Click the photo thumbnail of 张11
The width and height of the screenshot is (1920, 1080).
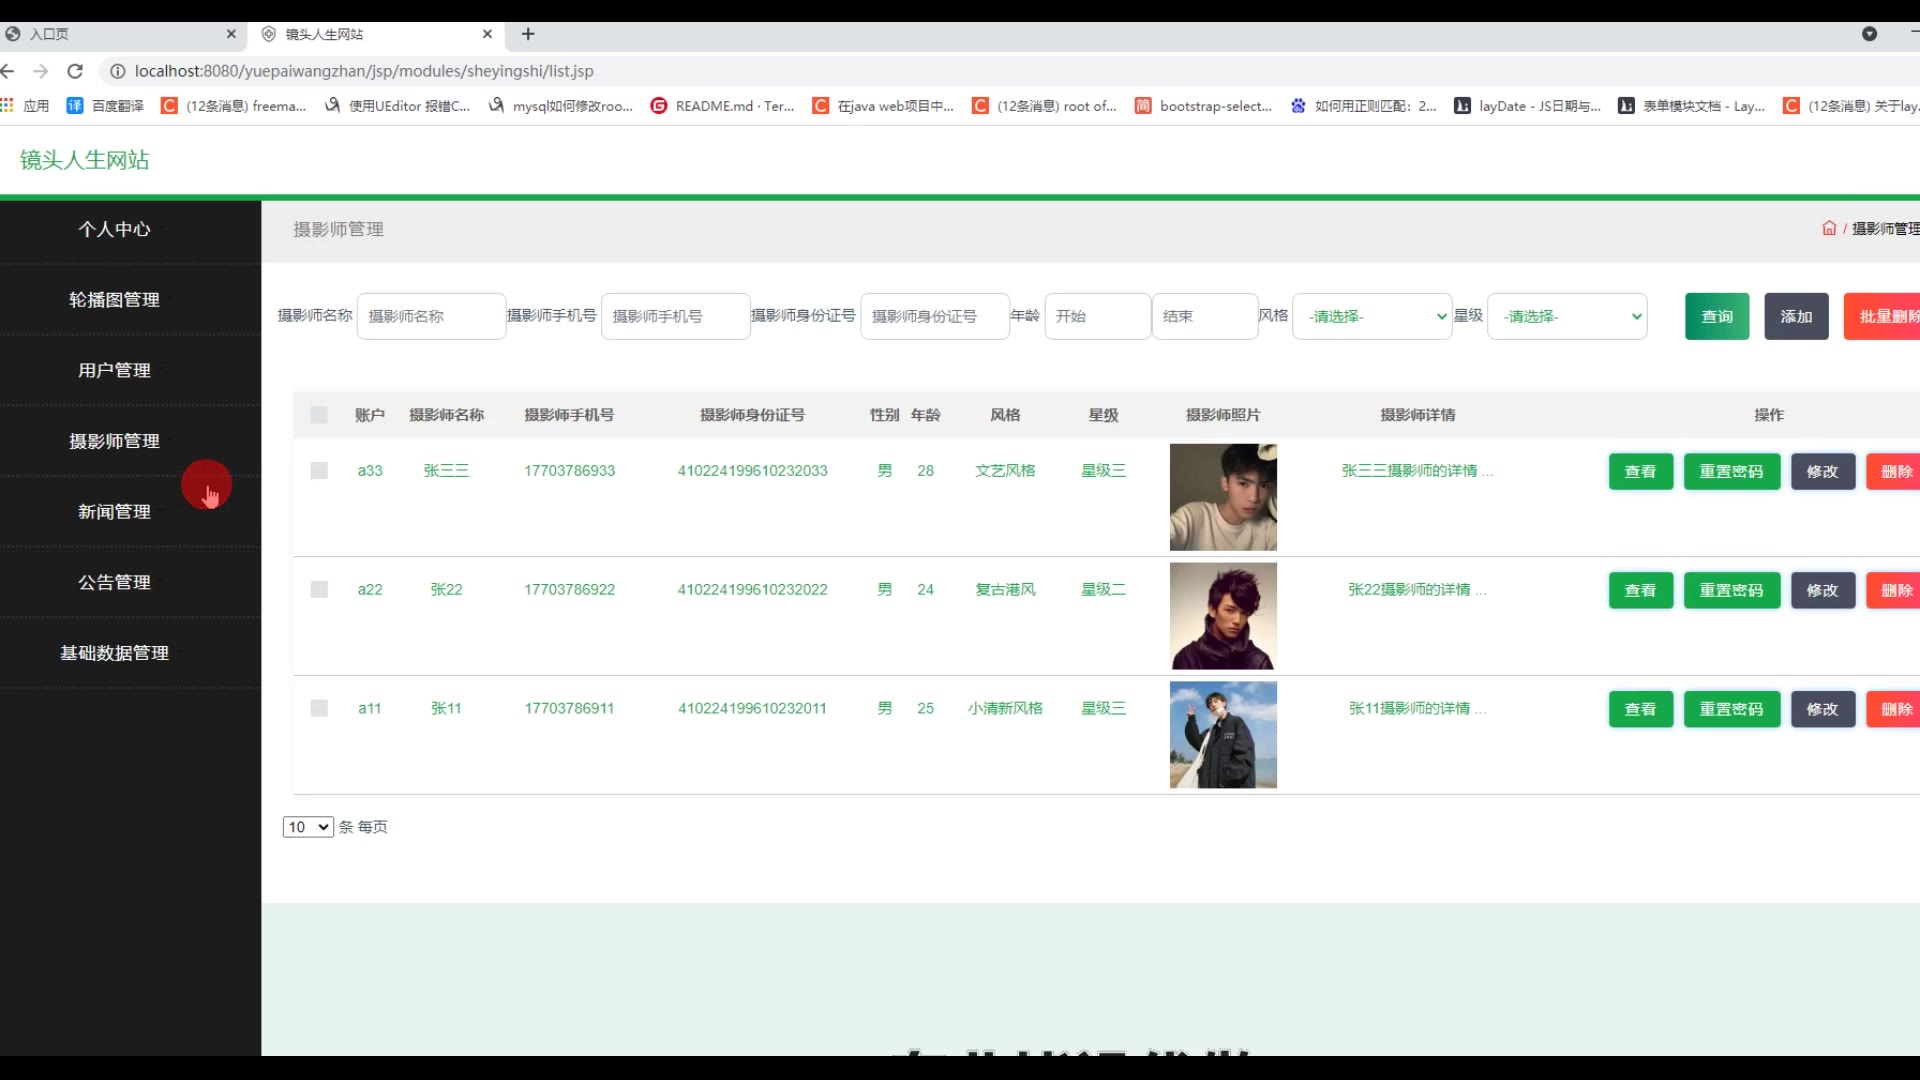1223,735
